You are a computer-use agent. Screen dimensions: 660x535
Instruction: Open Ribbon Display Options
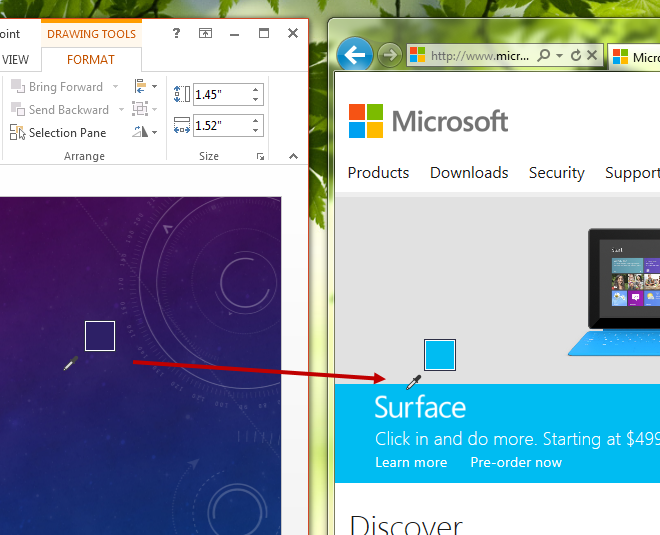(x=205, y=33)
